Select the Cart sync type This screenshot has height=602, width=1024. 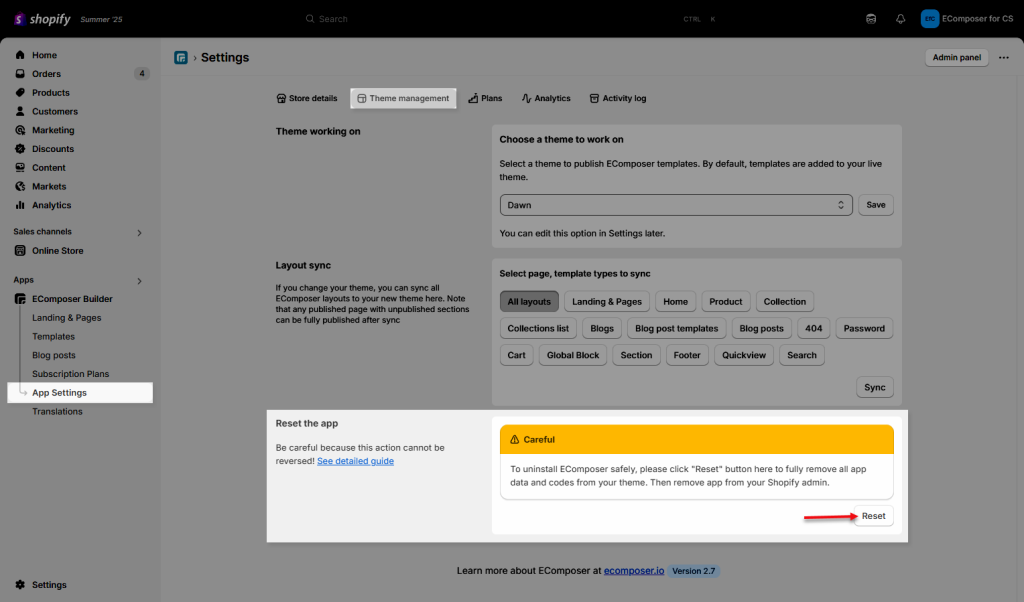click(517, 355)
